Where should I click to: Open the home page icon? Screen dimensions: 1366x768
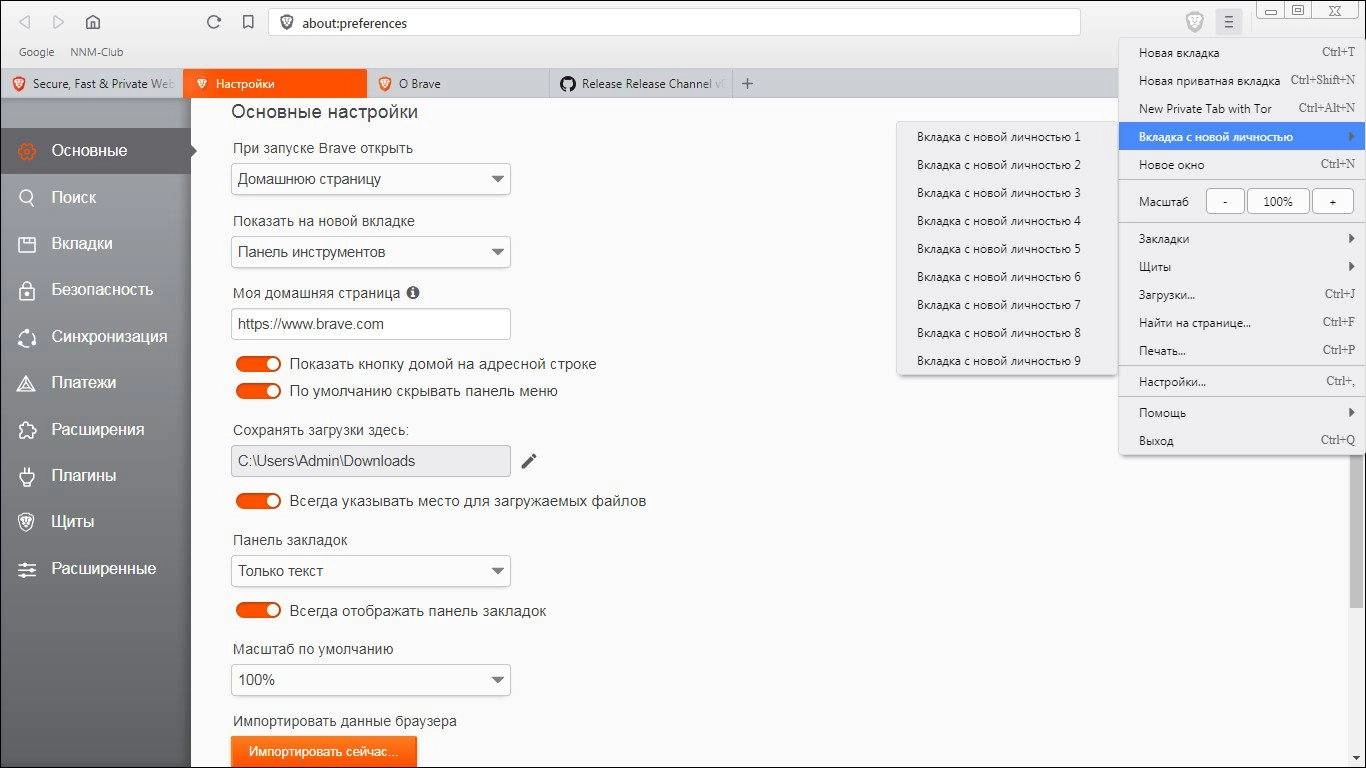pos(92,22)
